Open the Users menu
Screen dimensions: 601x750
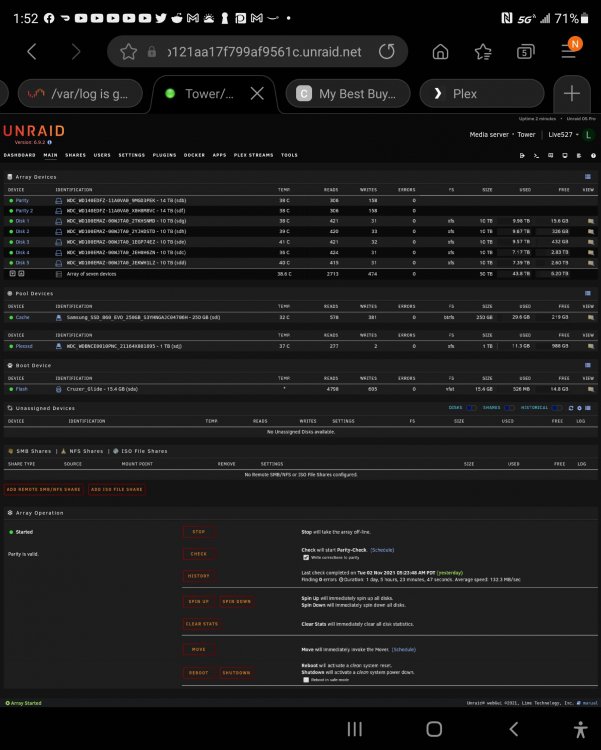tap(102, 155)
